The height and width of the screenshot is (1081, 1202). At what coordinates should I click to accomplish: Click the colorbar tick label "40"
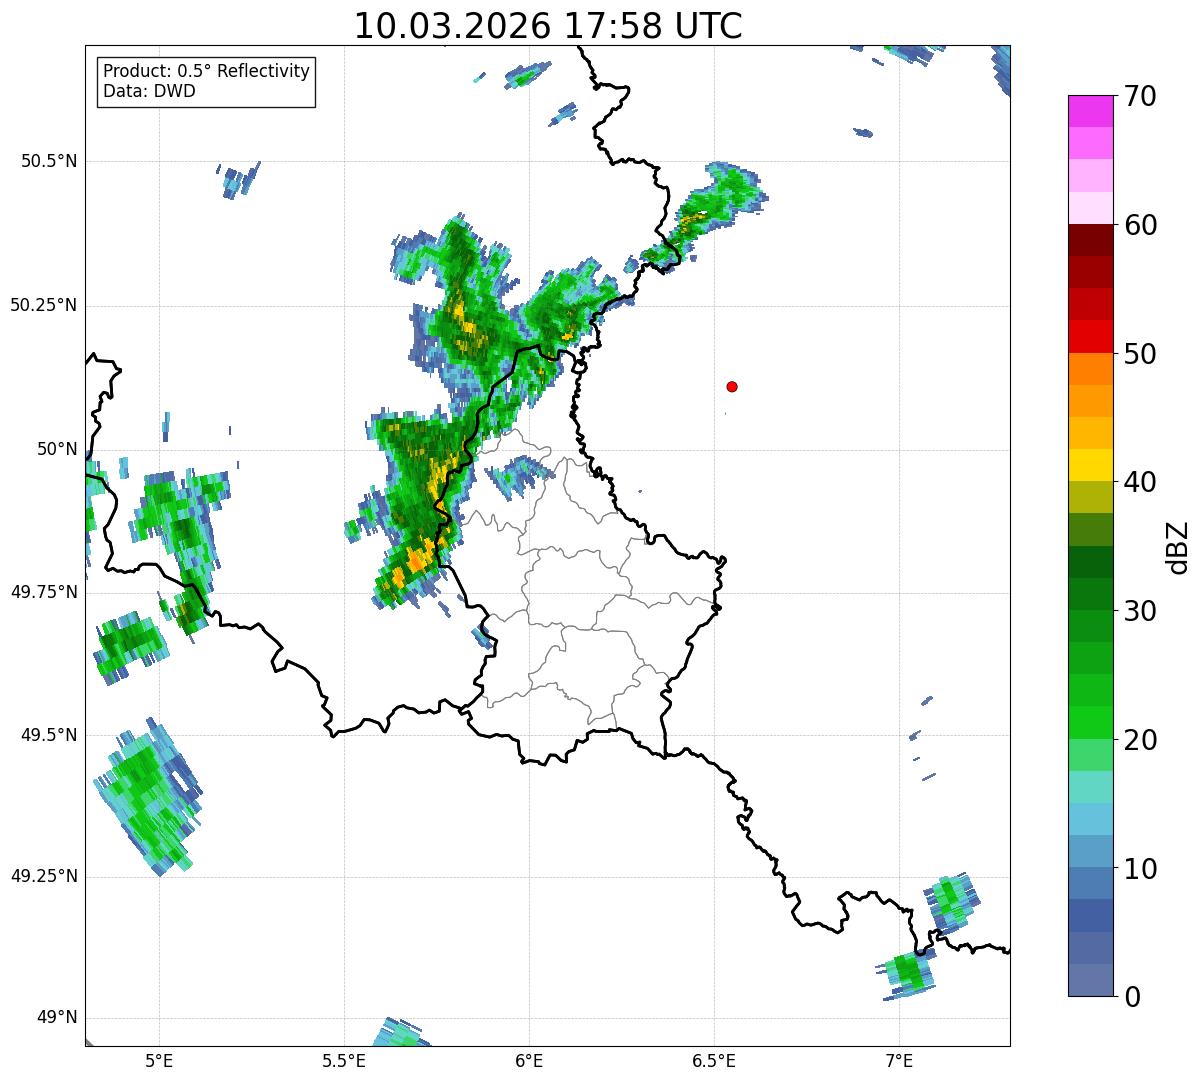point(1140,482)
